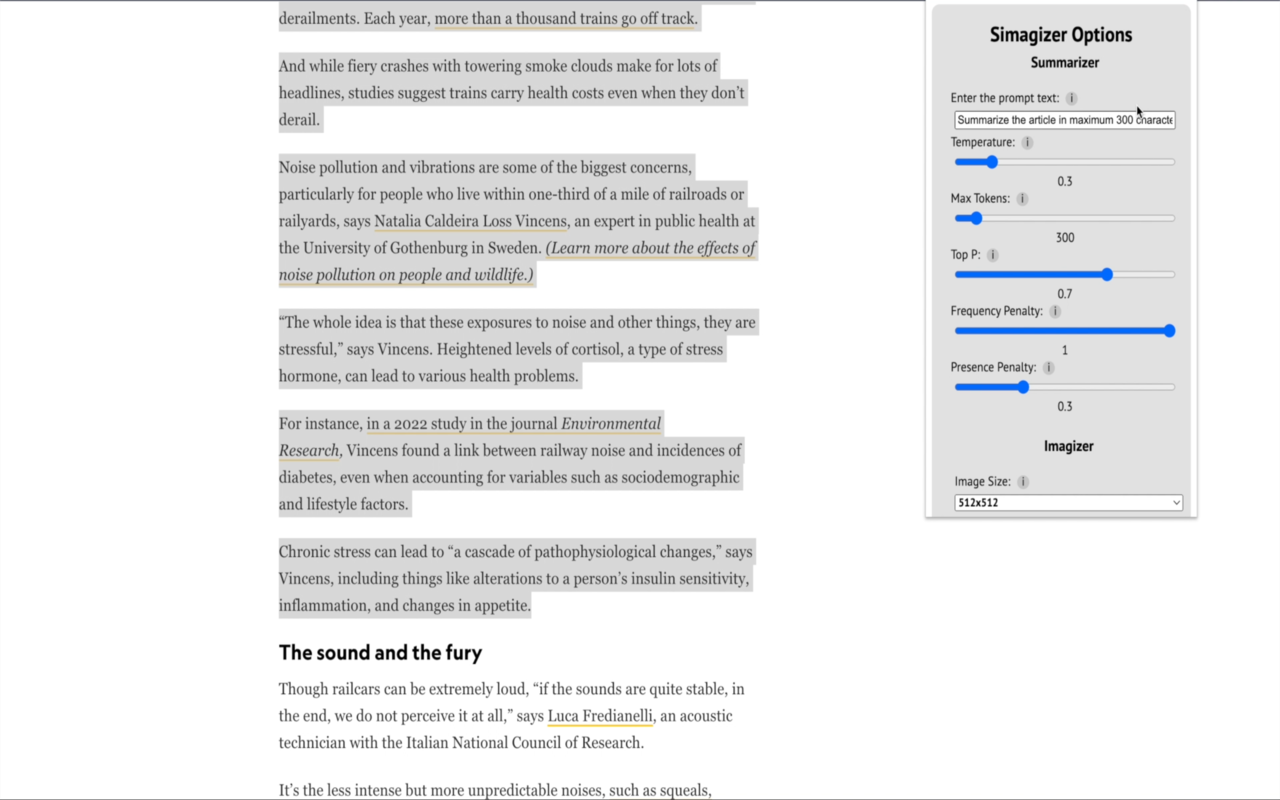This screenshot has width=1280, height=800.
Task: Open 'more than a thousand trains' link
Action: pyautogui.click(x=565, y=19)
